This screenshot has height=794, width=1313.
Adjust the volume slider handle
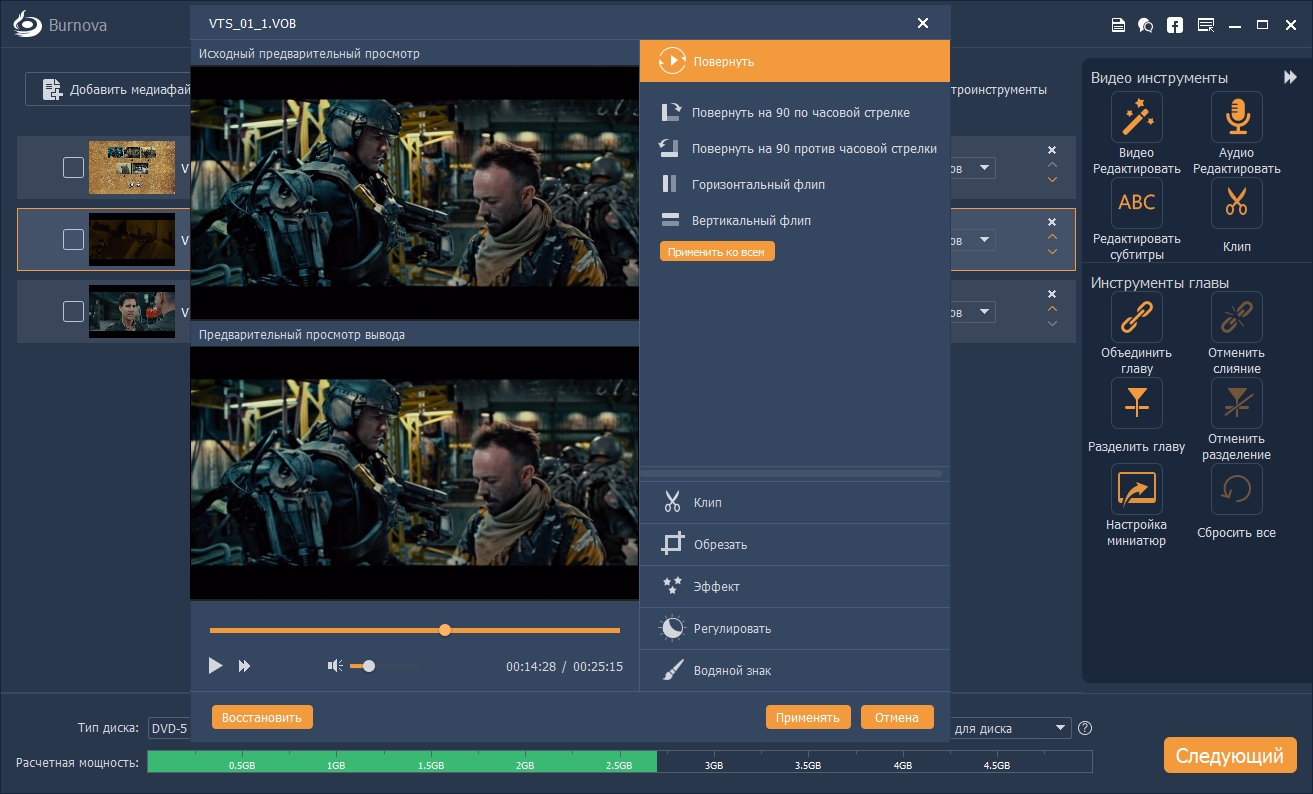pyautogui.click(x=369, y=666)
